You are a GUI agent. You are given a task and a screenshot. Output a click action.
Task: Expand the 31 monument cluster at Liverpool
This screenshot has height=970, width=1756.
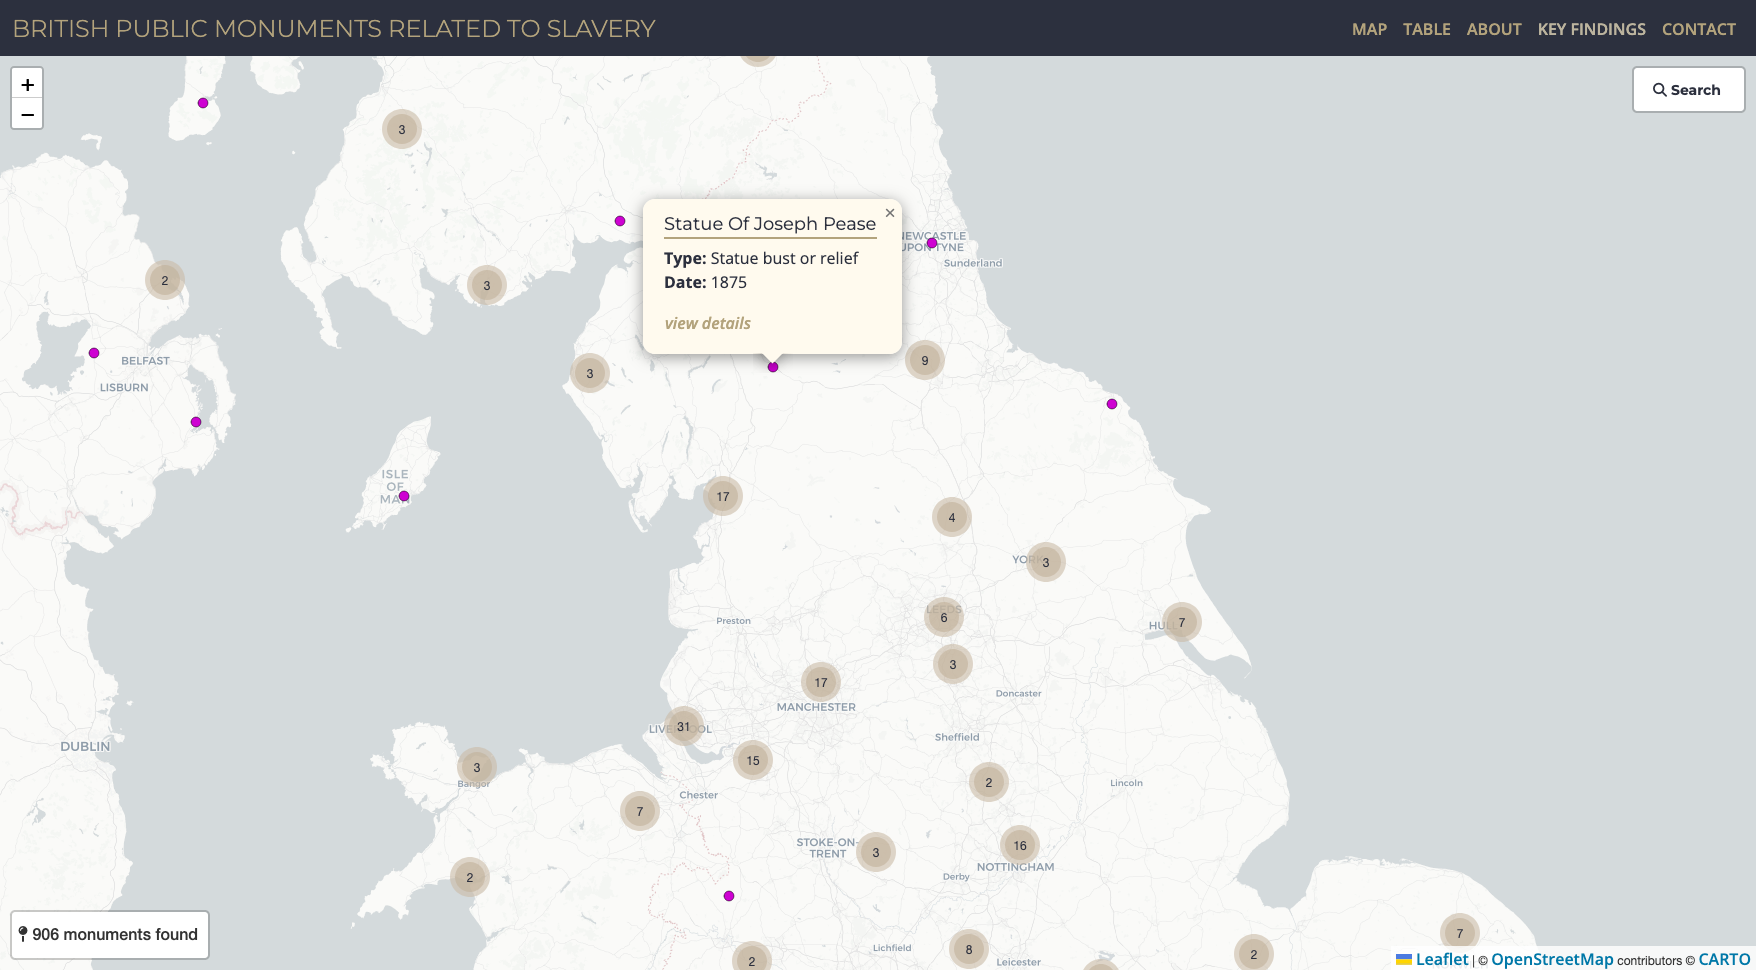point(683,727)
